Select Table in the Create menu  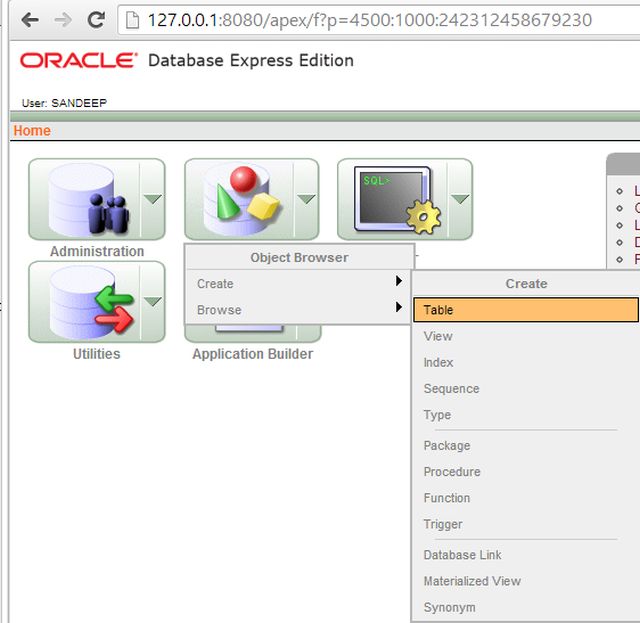[x=526, y=310]
